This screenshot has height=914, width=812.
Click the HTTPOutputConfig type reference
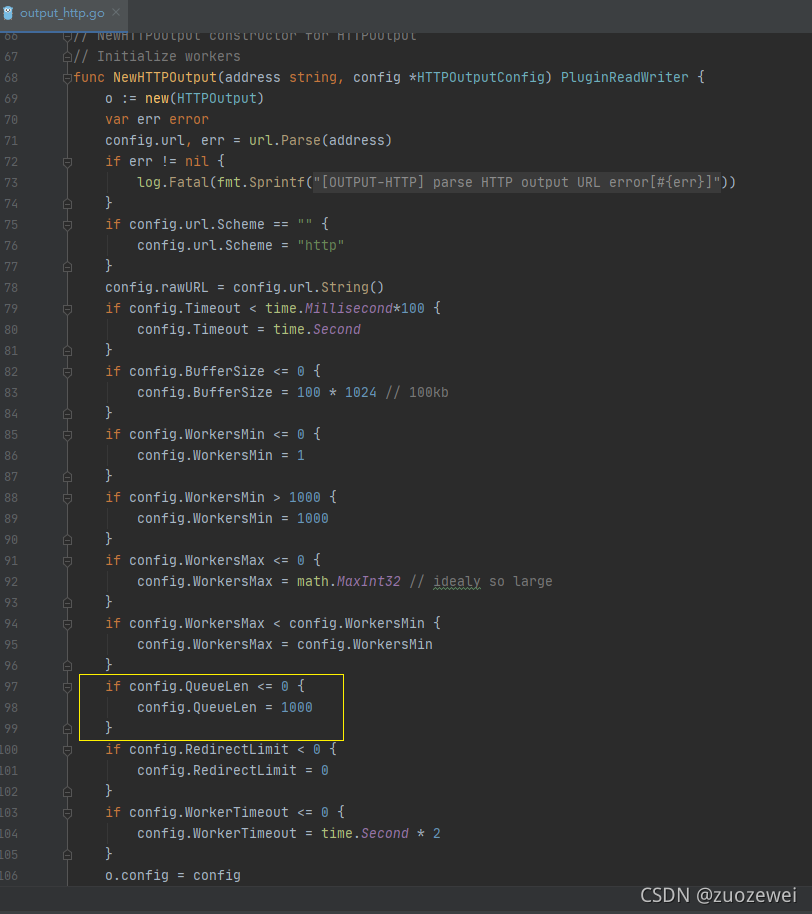pyautogui.click(x=481, y=78)
